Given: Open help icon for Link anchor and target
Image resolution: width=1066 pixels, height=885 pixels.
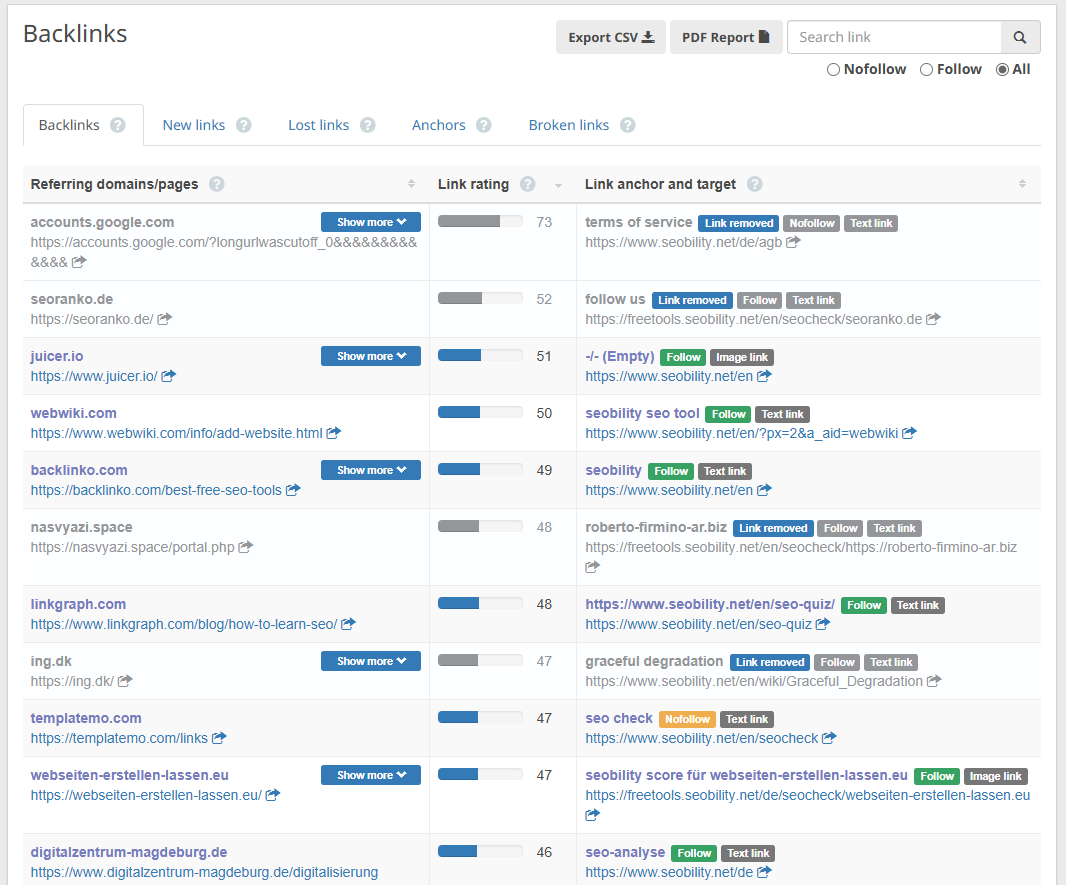Looking at the screenshot, I should coord(755,184).
